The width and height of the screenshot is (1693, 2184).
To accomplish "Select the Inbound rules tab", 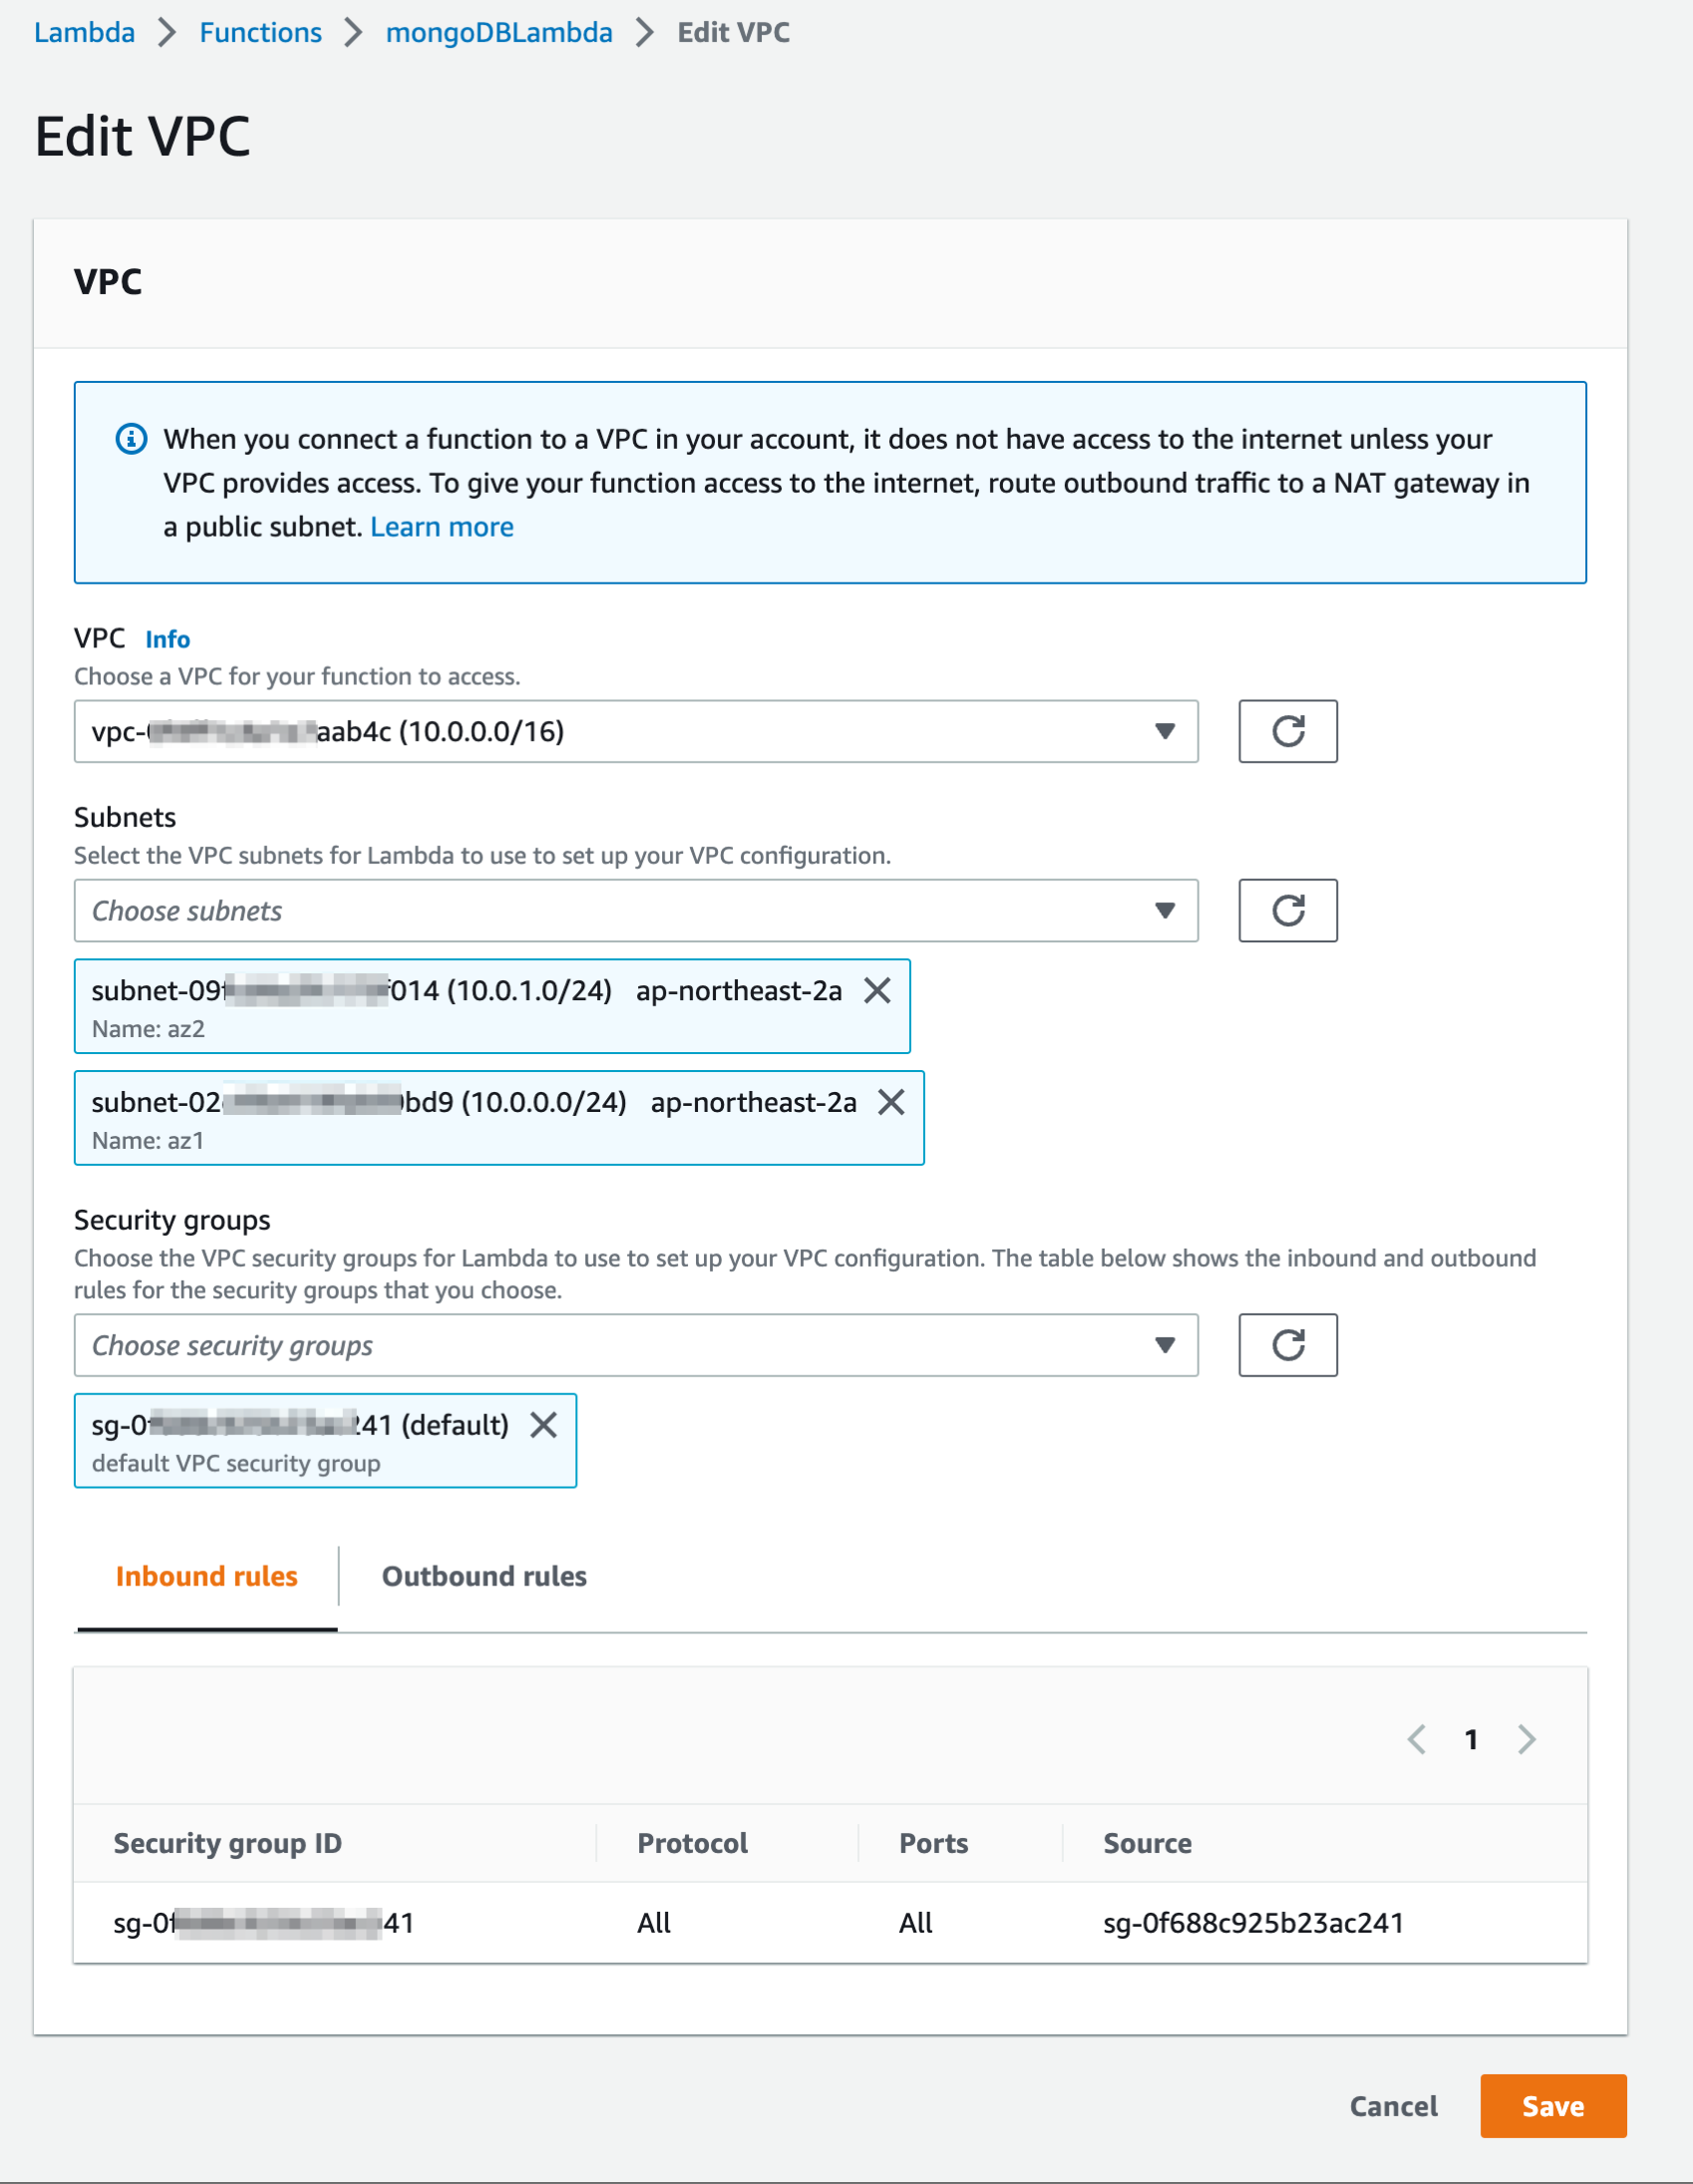I will click(x=206, y=1576).
